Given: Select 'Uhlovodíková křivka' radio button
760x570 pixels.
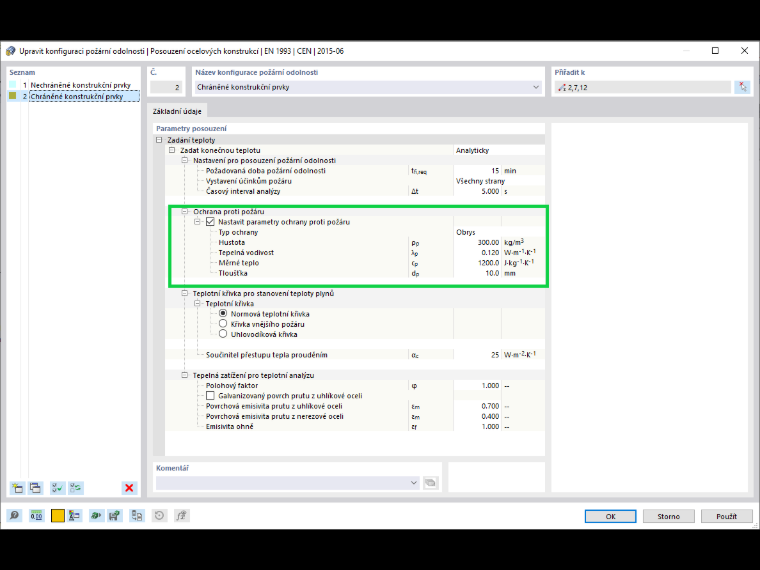Looking at the screenshot, I should pos(223,334).
